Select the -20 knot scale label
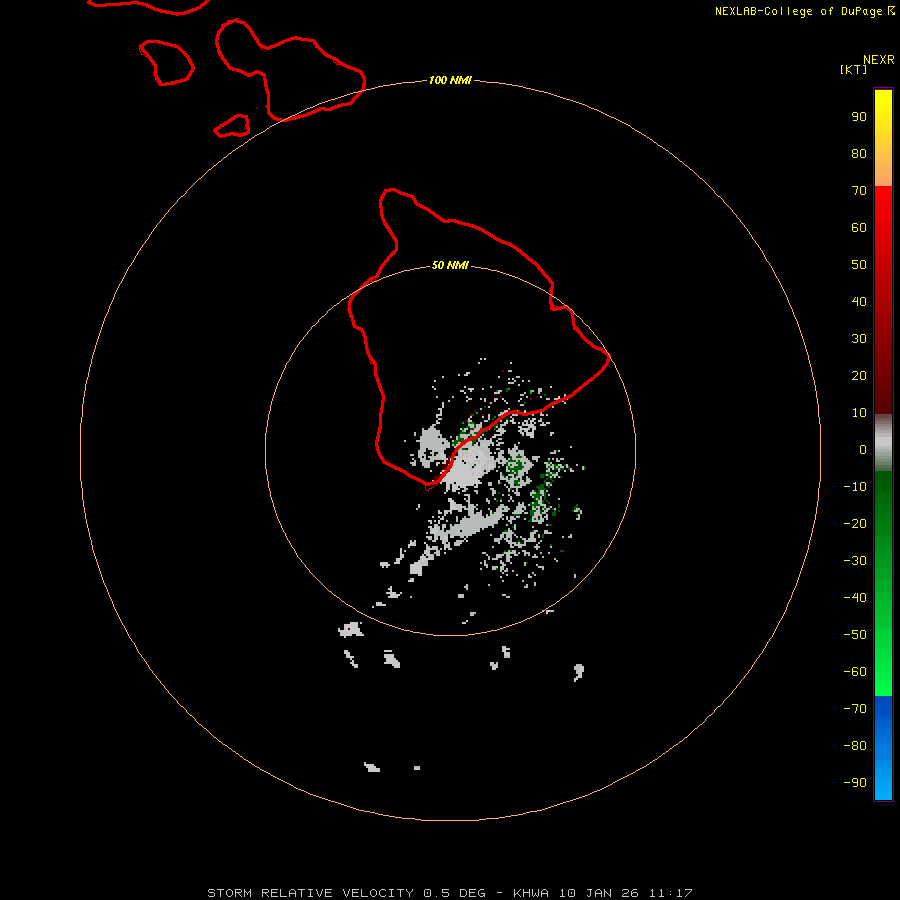The width and height of the screenshot is (900, 900). click(855, 523)
